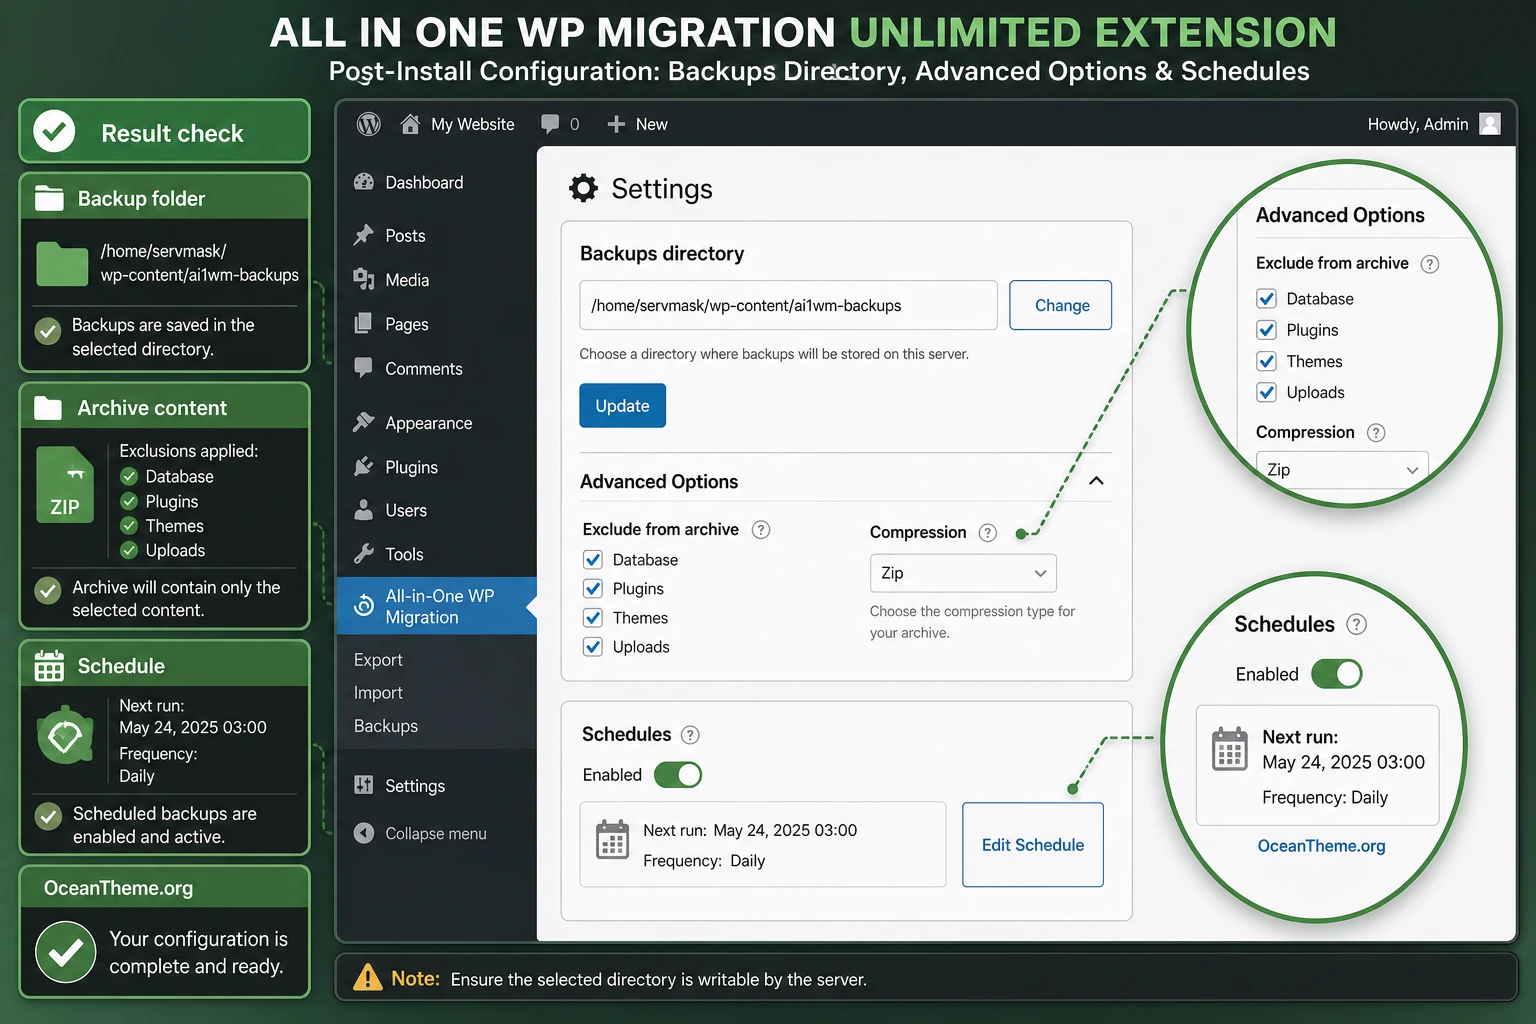Uncheck Database checkbox in main Settings panel

pos(593,560)
